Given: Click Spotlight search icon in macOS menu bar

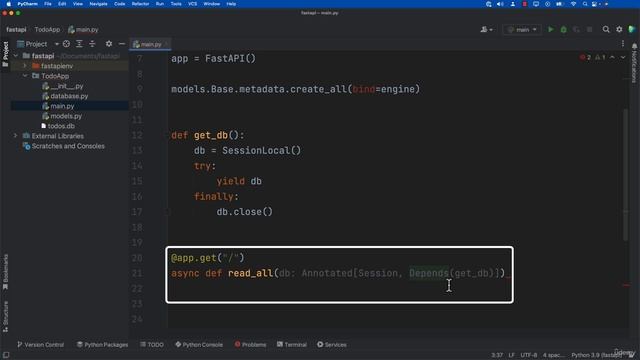Looking at the screenshot, I should (585, 4).
